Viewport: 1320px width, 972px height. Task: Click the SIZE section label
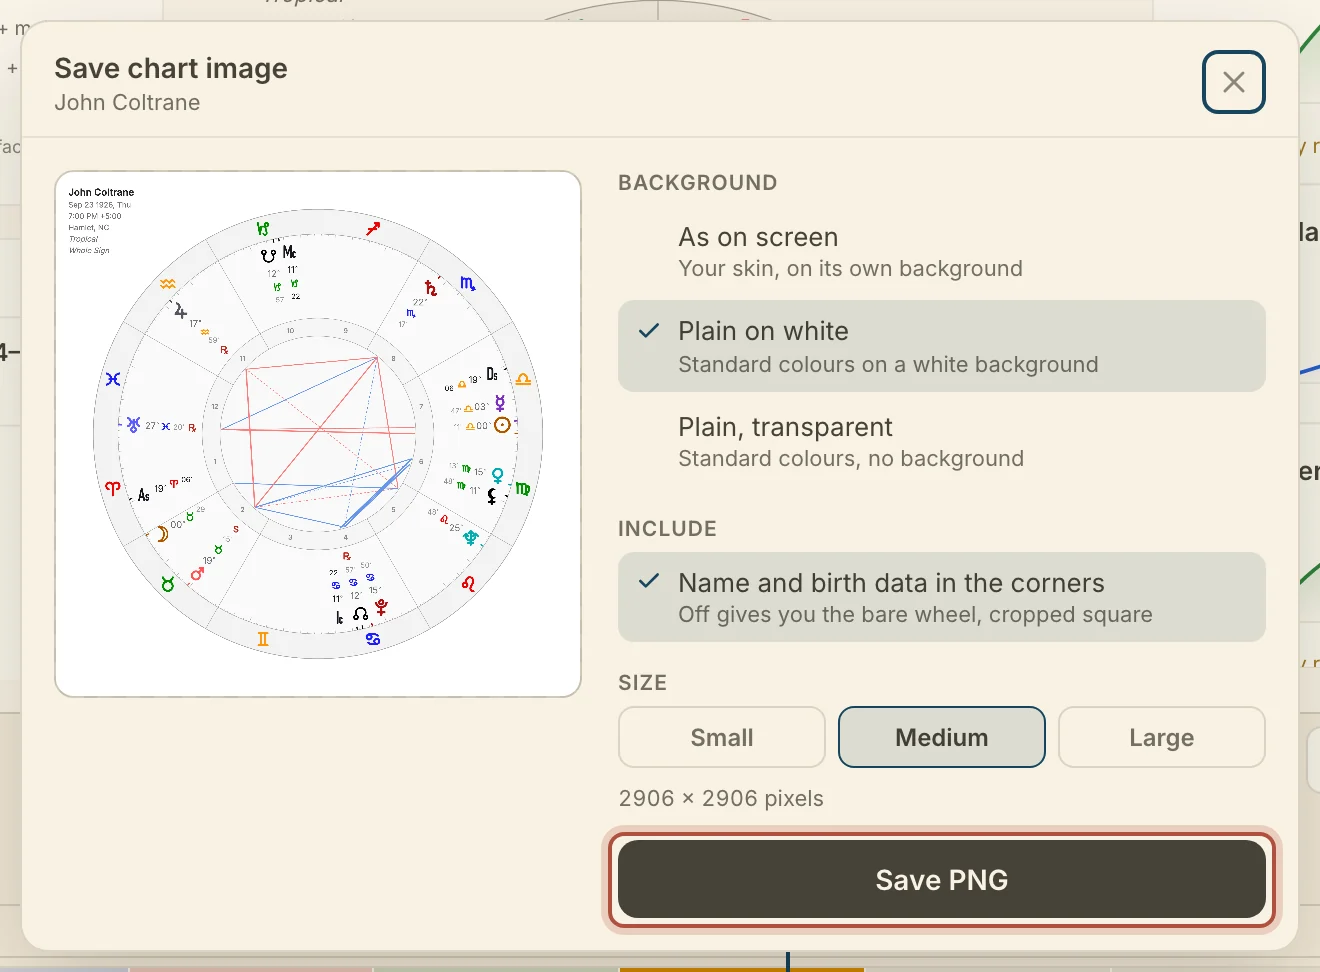(x=642, y=682)
